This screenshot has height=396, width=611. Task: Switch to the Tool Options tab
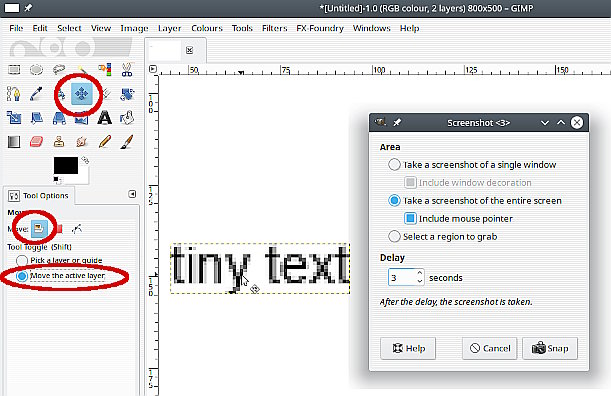[39, 195]
